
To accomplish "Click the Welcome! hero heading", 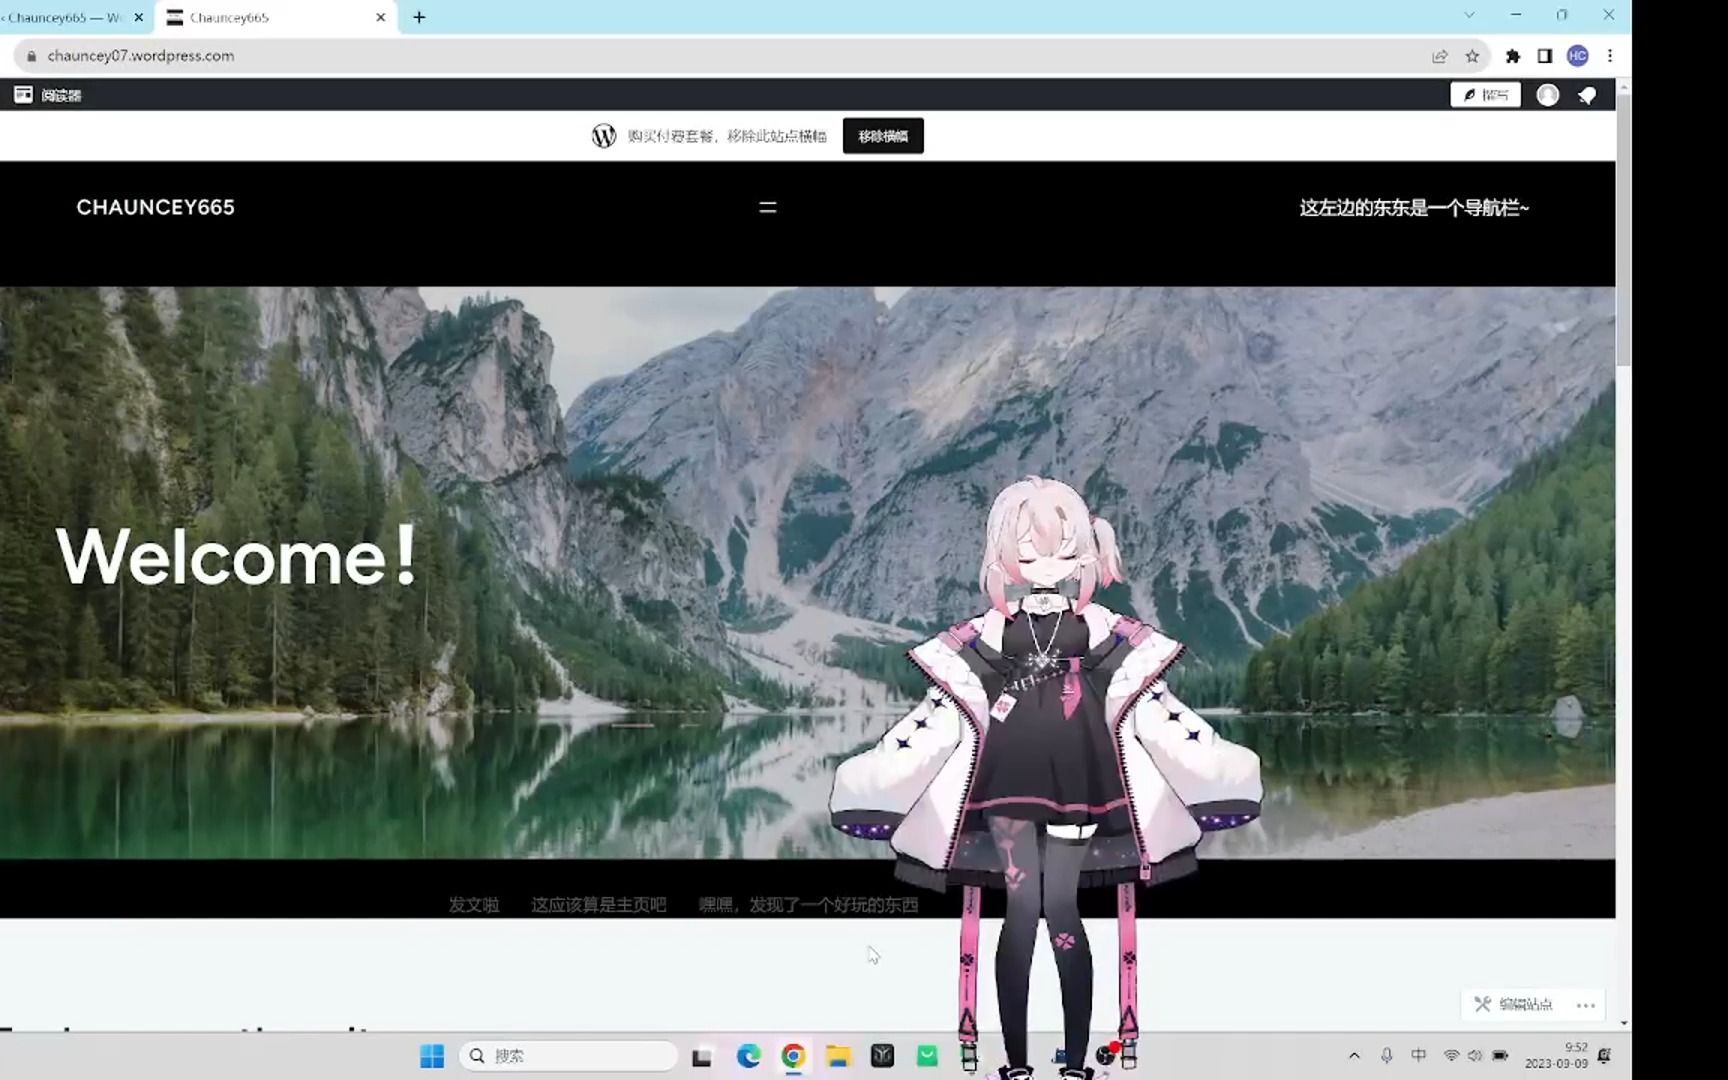I will (238, 555).
